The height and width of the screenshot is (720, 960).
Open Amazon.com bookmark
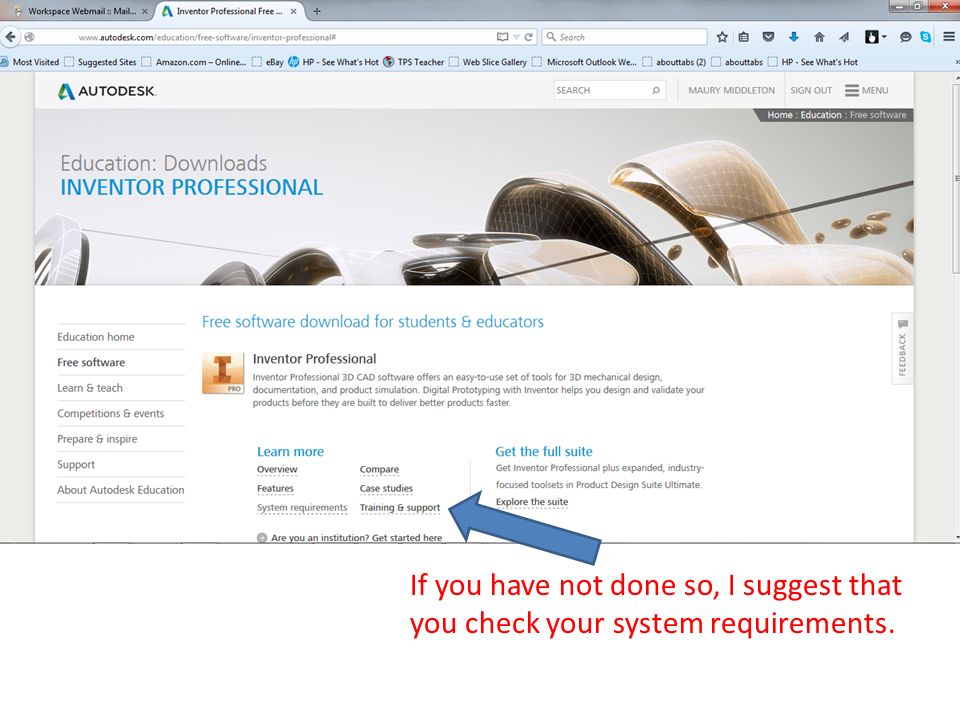194,62
